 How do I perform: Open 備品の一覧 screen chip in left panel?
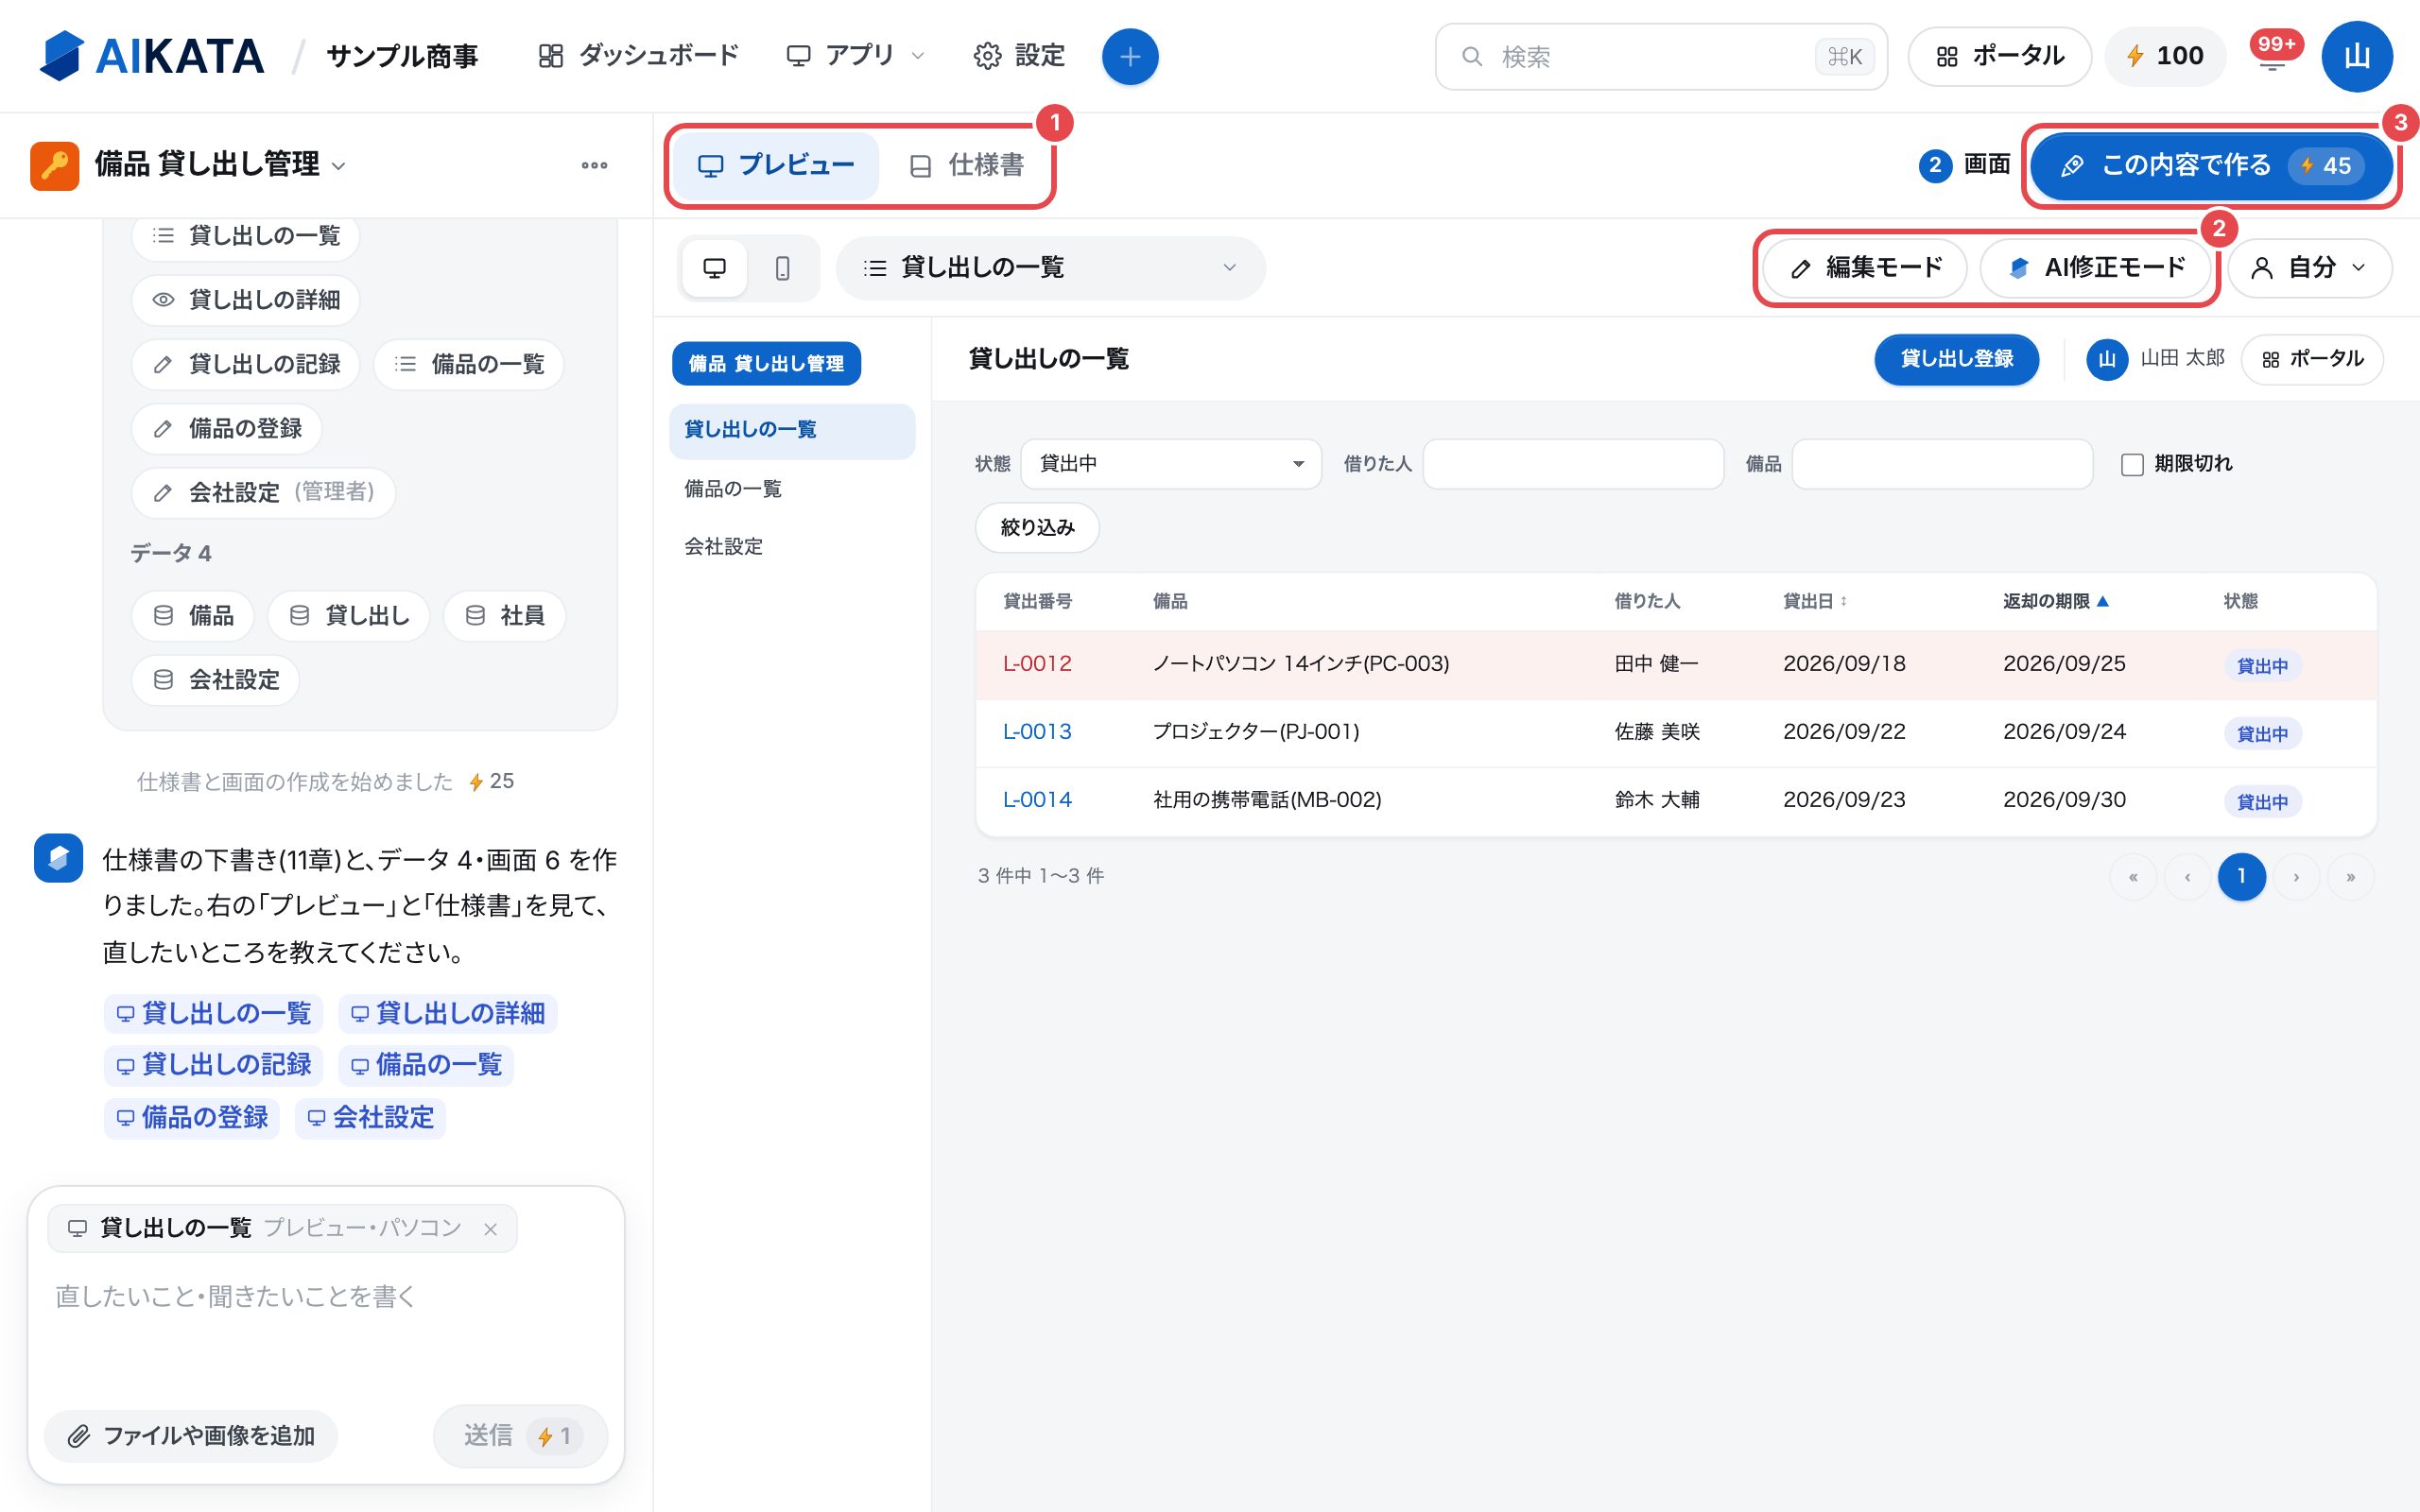(x=469, y=364)
